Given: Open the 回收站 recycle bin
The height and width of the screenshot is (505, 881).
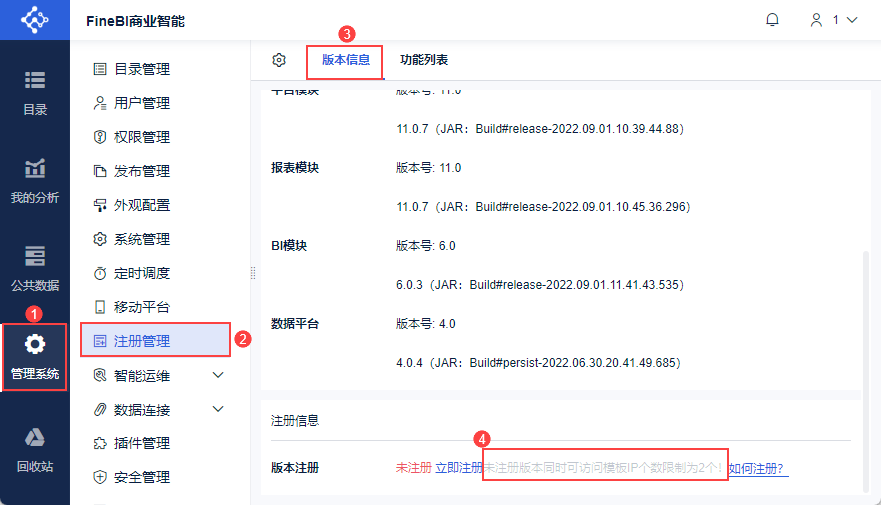Looking at the screenshot, I should [35, 450].
